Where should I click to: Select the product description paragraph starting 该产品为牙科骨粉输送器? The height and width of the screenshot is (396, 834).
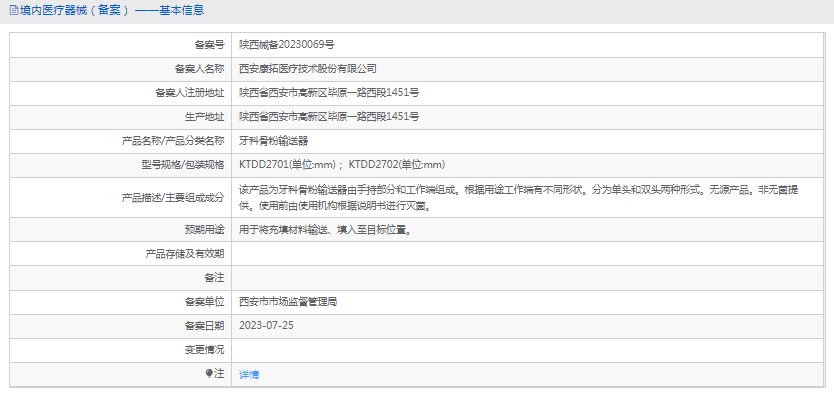pyautogui.click(x=519, y=197)
